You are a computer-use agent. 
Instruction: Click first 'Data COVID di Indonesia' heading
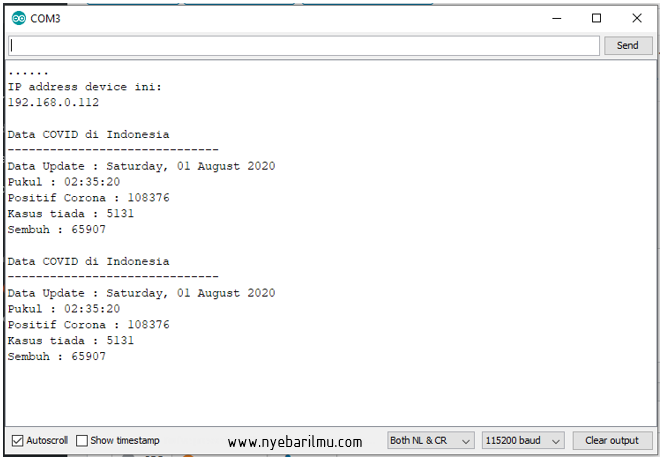[89, 135]
